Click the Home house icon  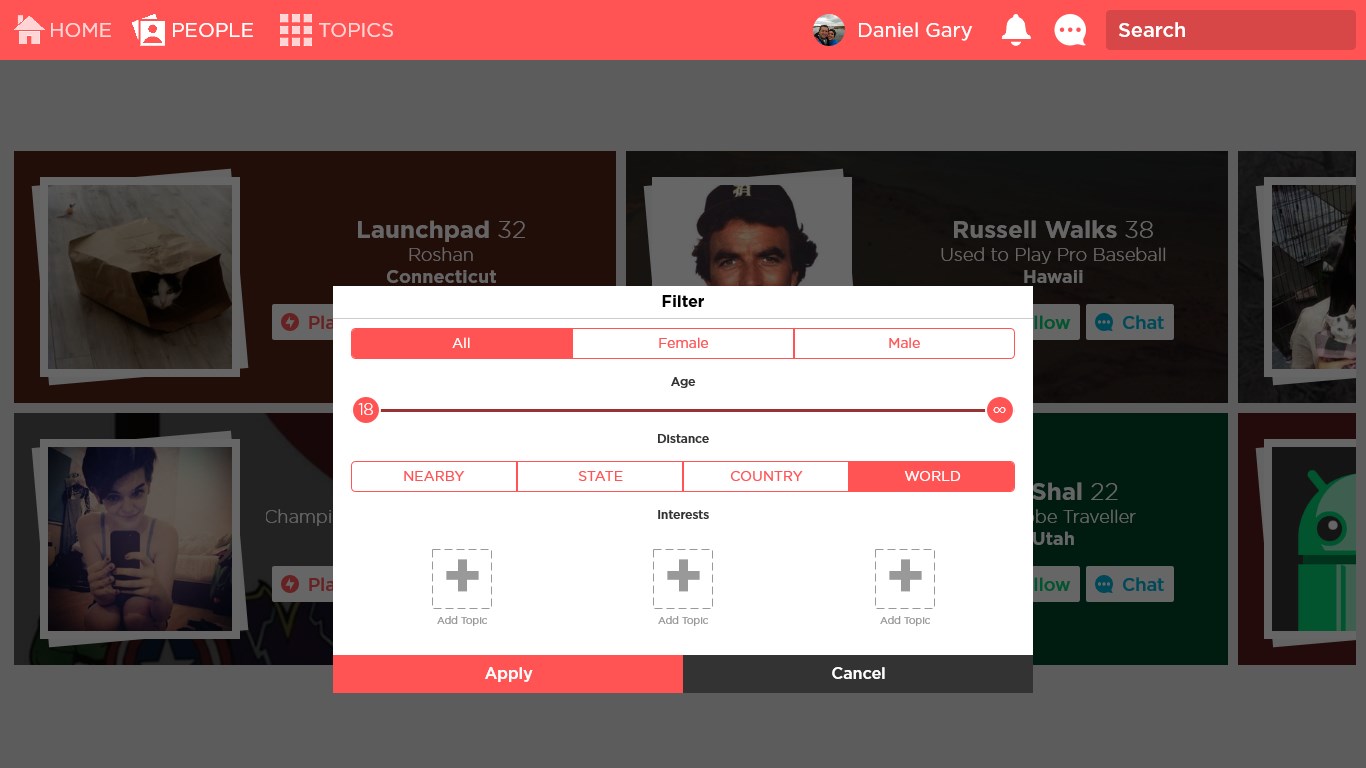coord(30,30)
